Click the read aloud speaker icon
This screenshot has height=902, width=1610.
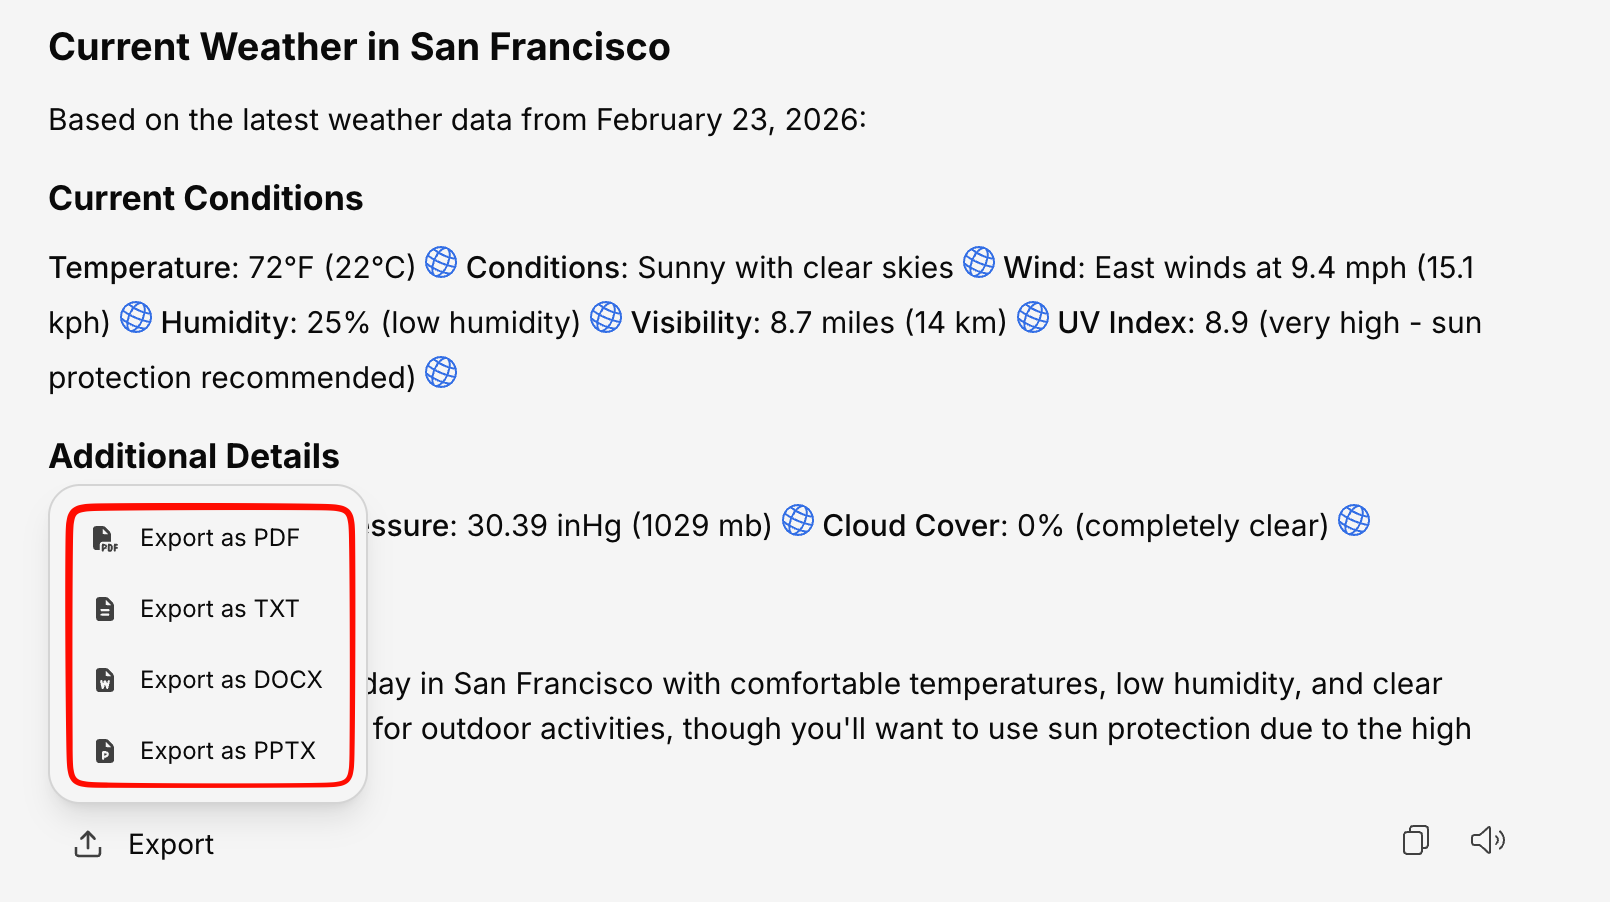tap(1487, 840)
